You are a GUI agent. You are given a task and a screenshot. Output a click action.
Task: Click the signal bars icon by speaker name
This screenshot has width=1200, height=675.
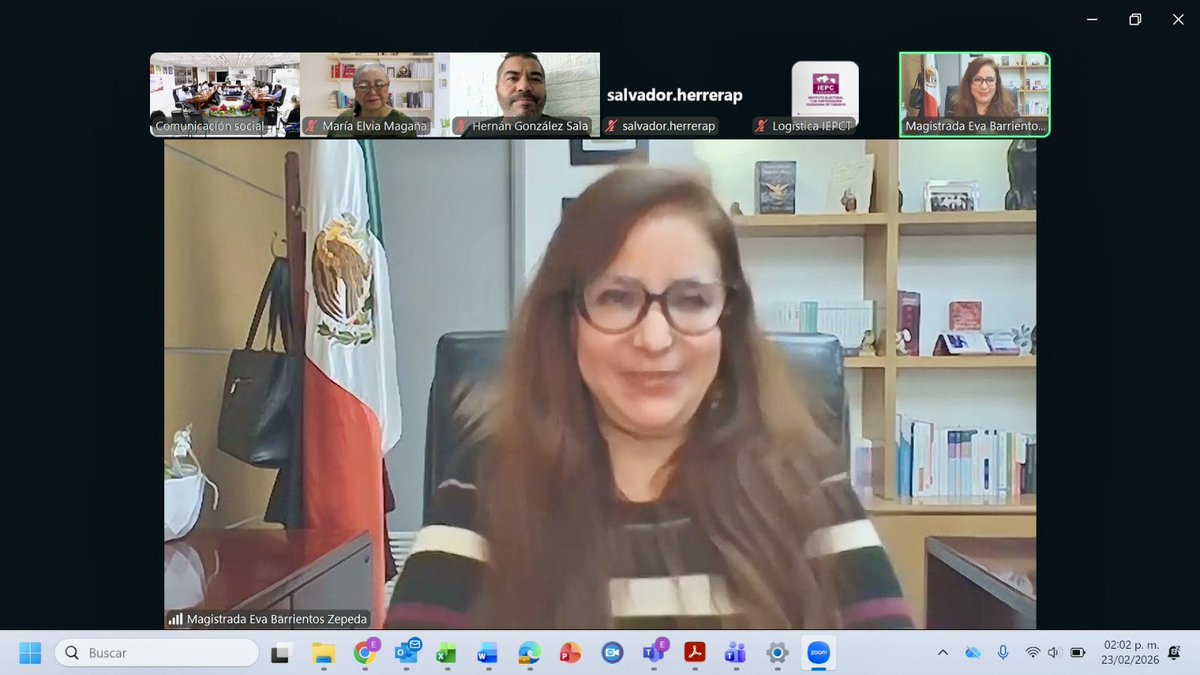(175, 619)
